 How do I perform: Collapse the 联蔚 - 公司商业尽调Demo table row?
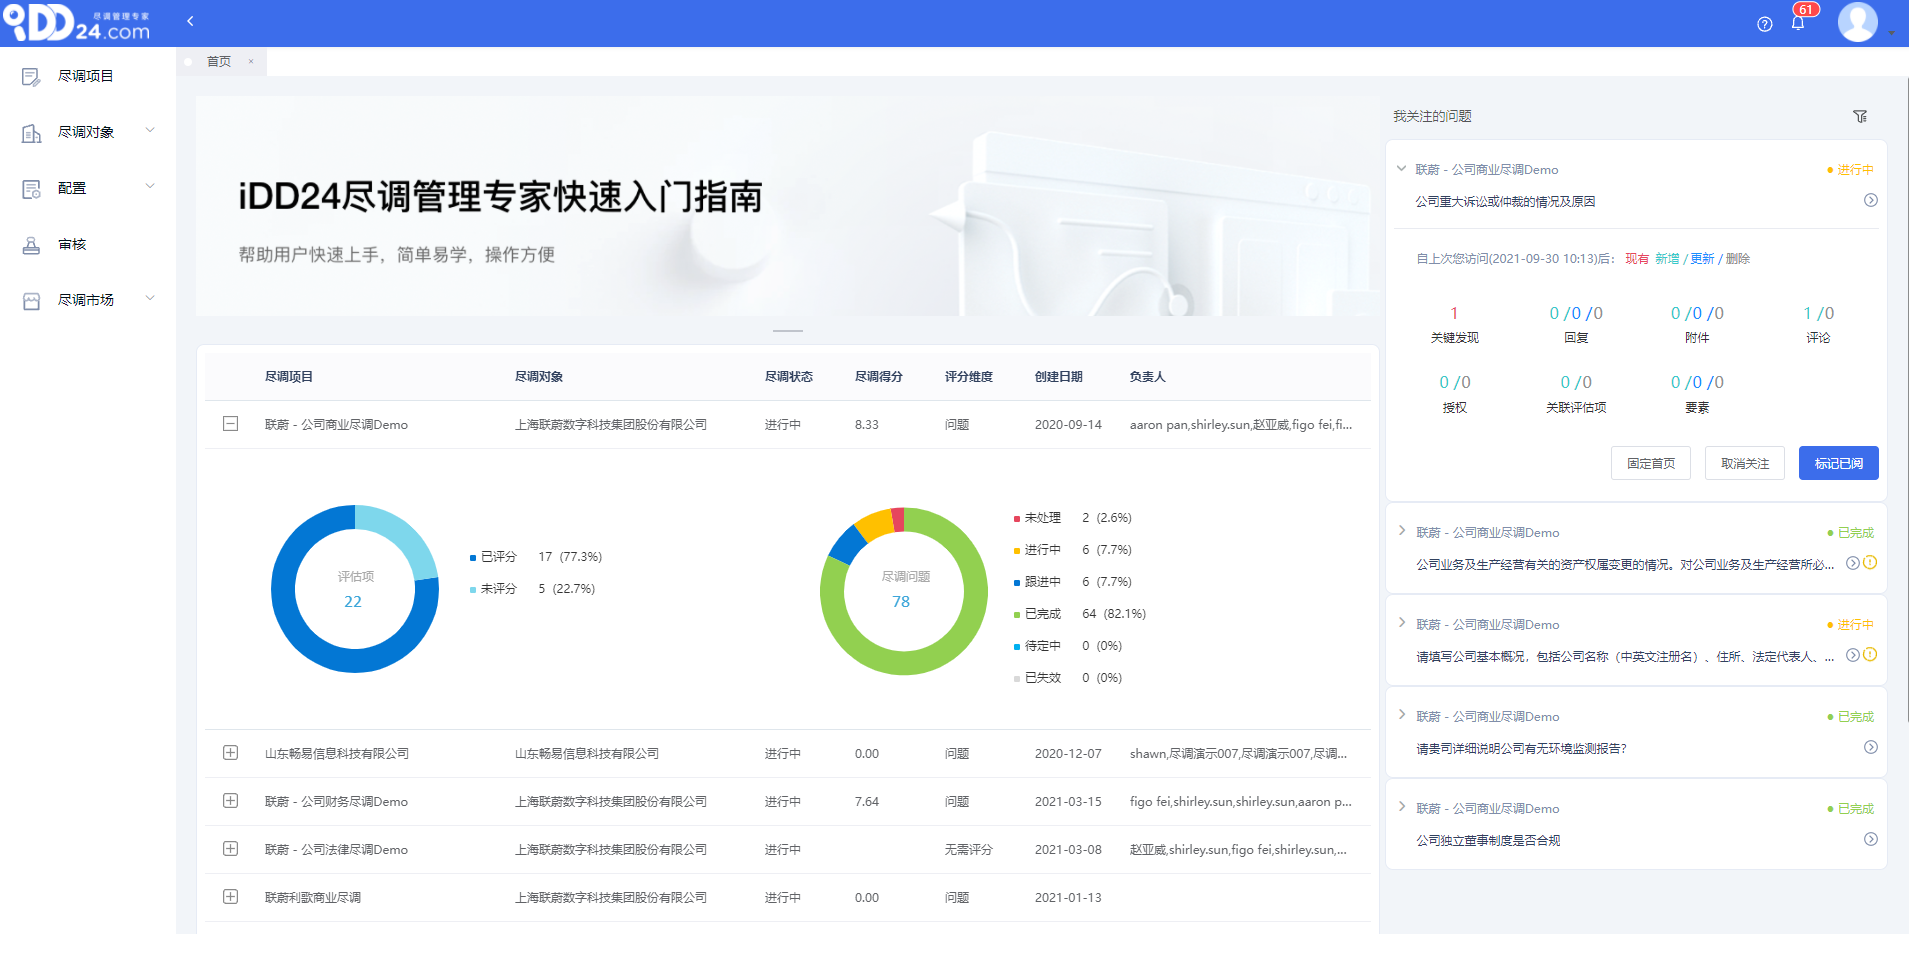230,424
